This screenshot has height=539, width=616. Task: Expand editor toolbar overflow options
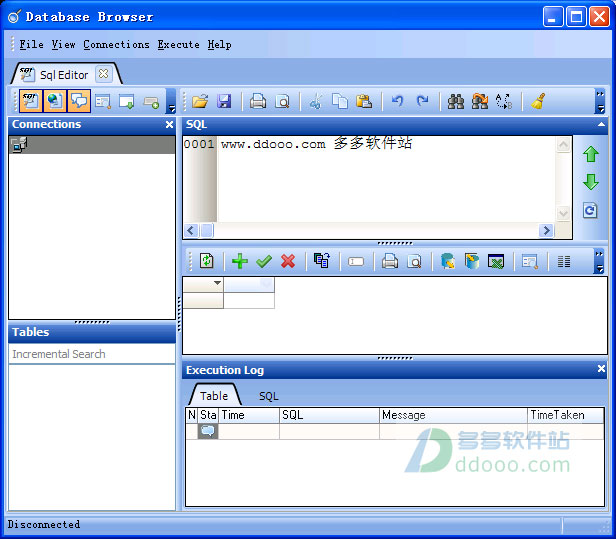point(600,101)
